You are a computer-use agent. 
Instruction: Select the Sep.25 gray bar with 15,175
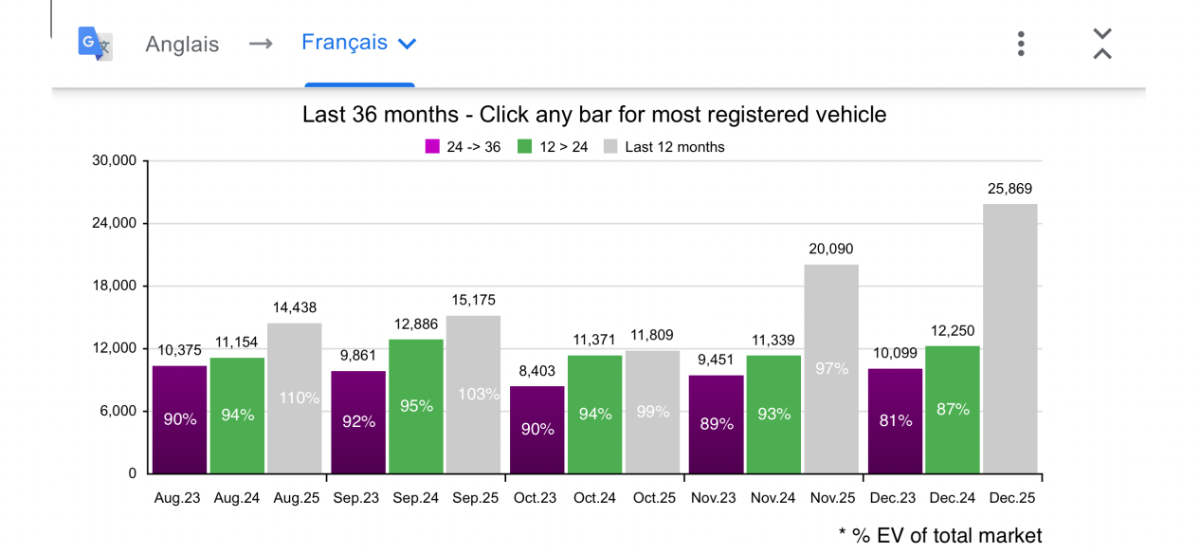click(473, 394)
